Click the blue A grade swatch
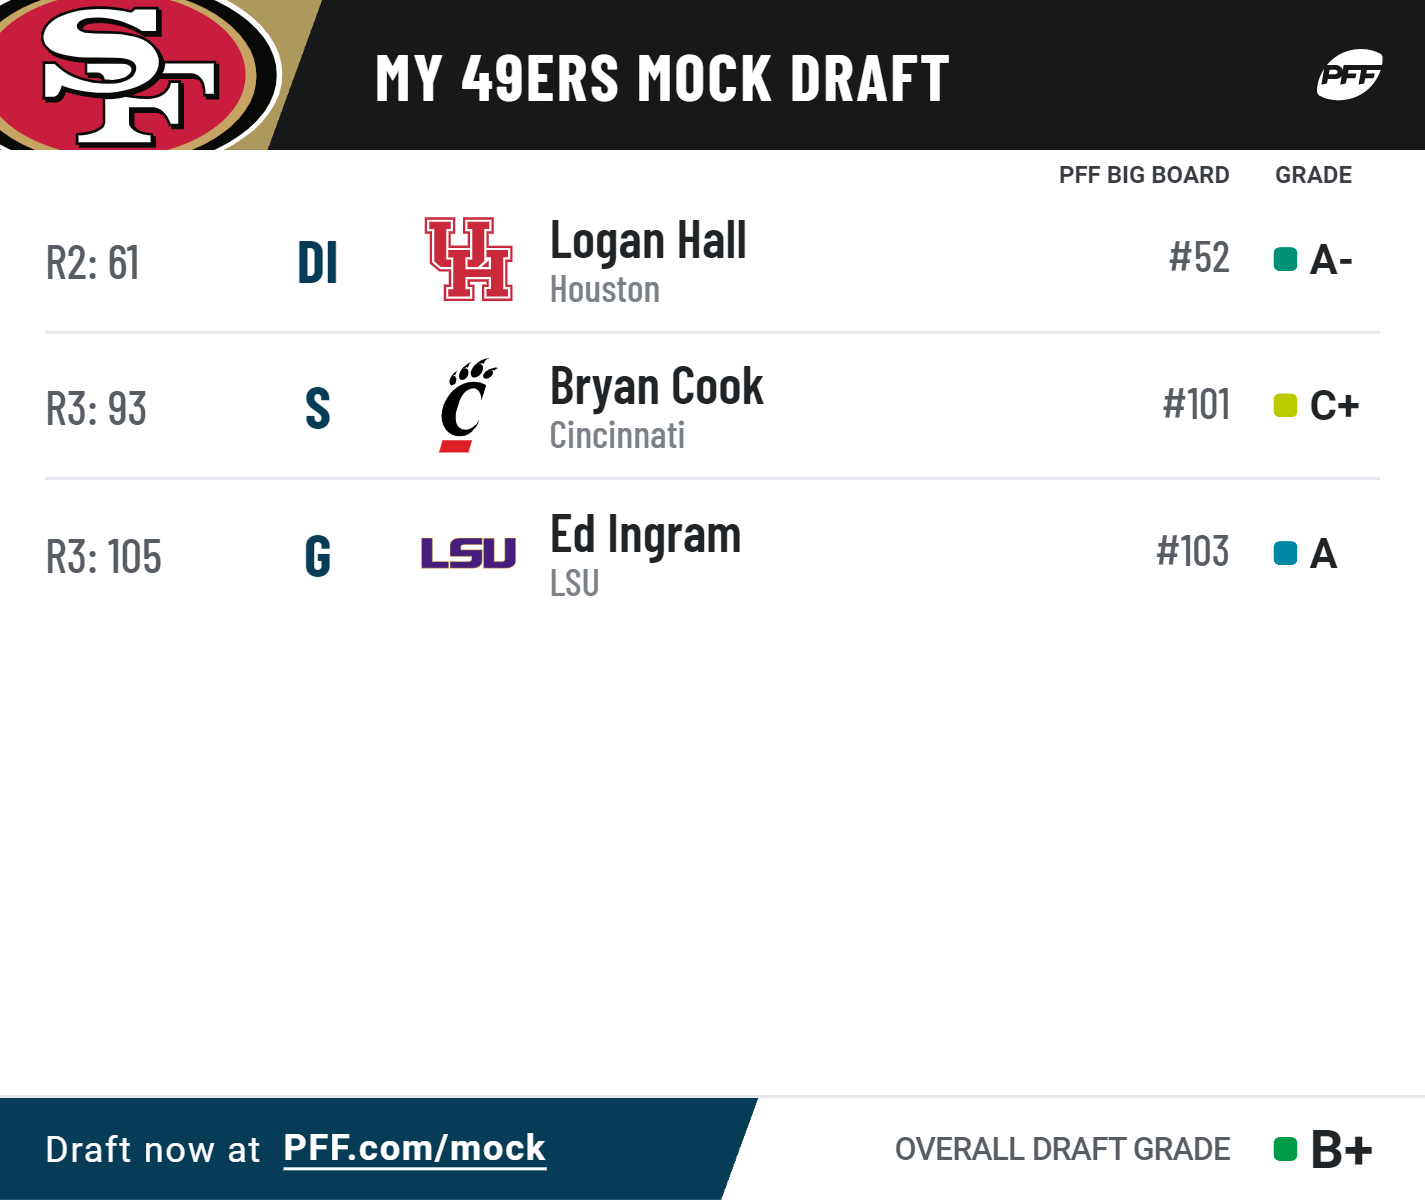 (x=1285, y=553)
